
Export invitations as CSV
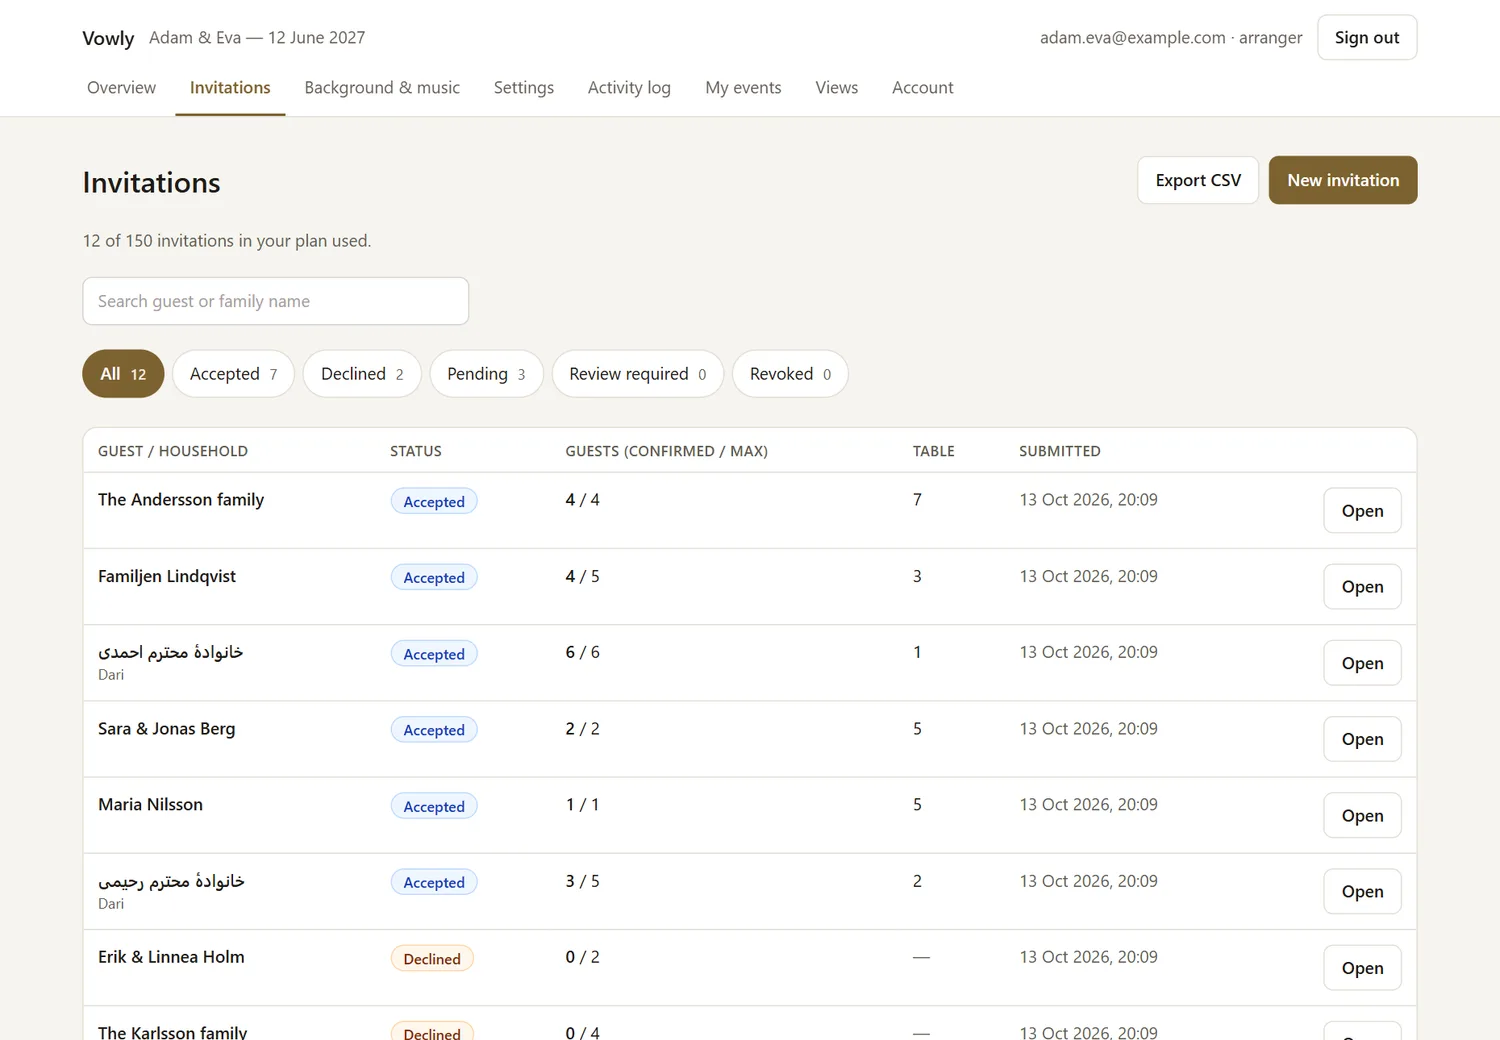[1198, 180]
